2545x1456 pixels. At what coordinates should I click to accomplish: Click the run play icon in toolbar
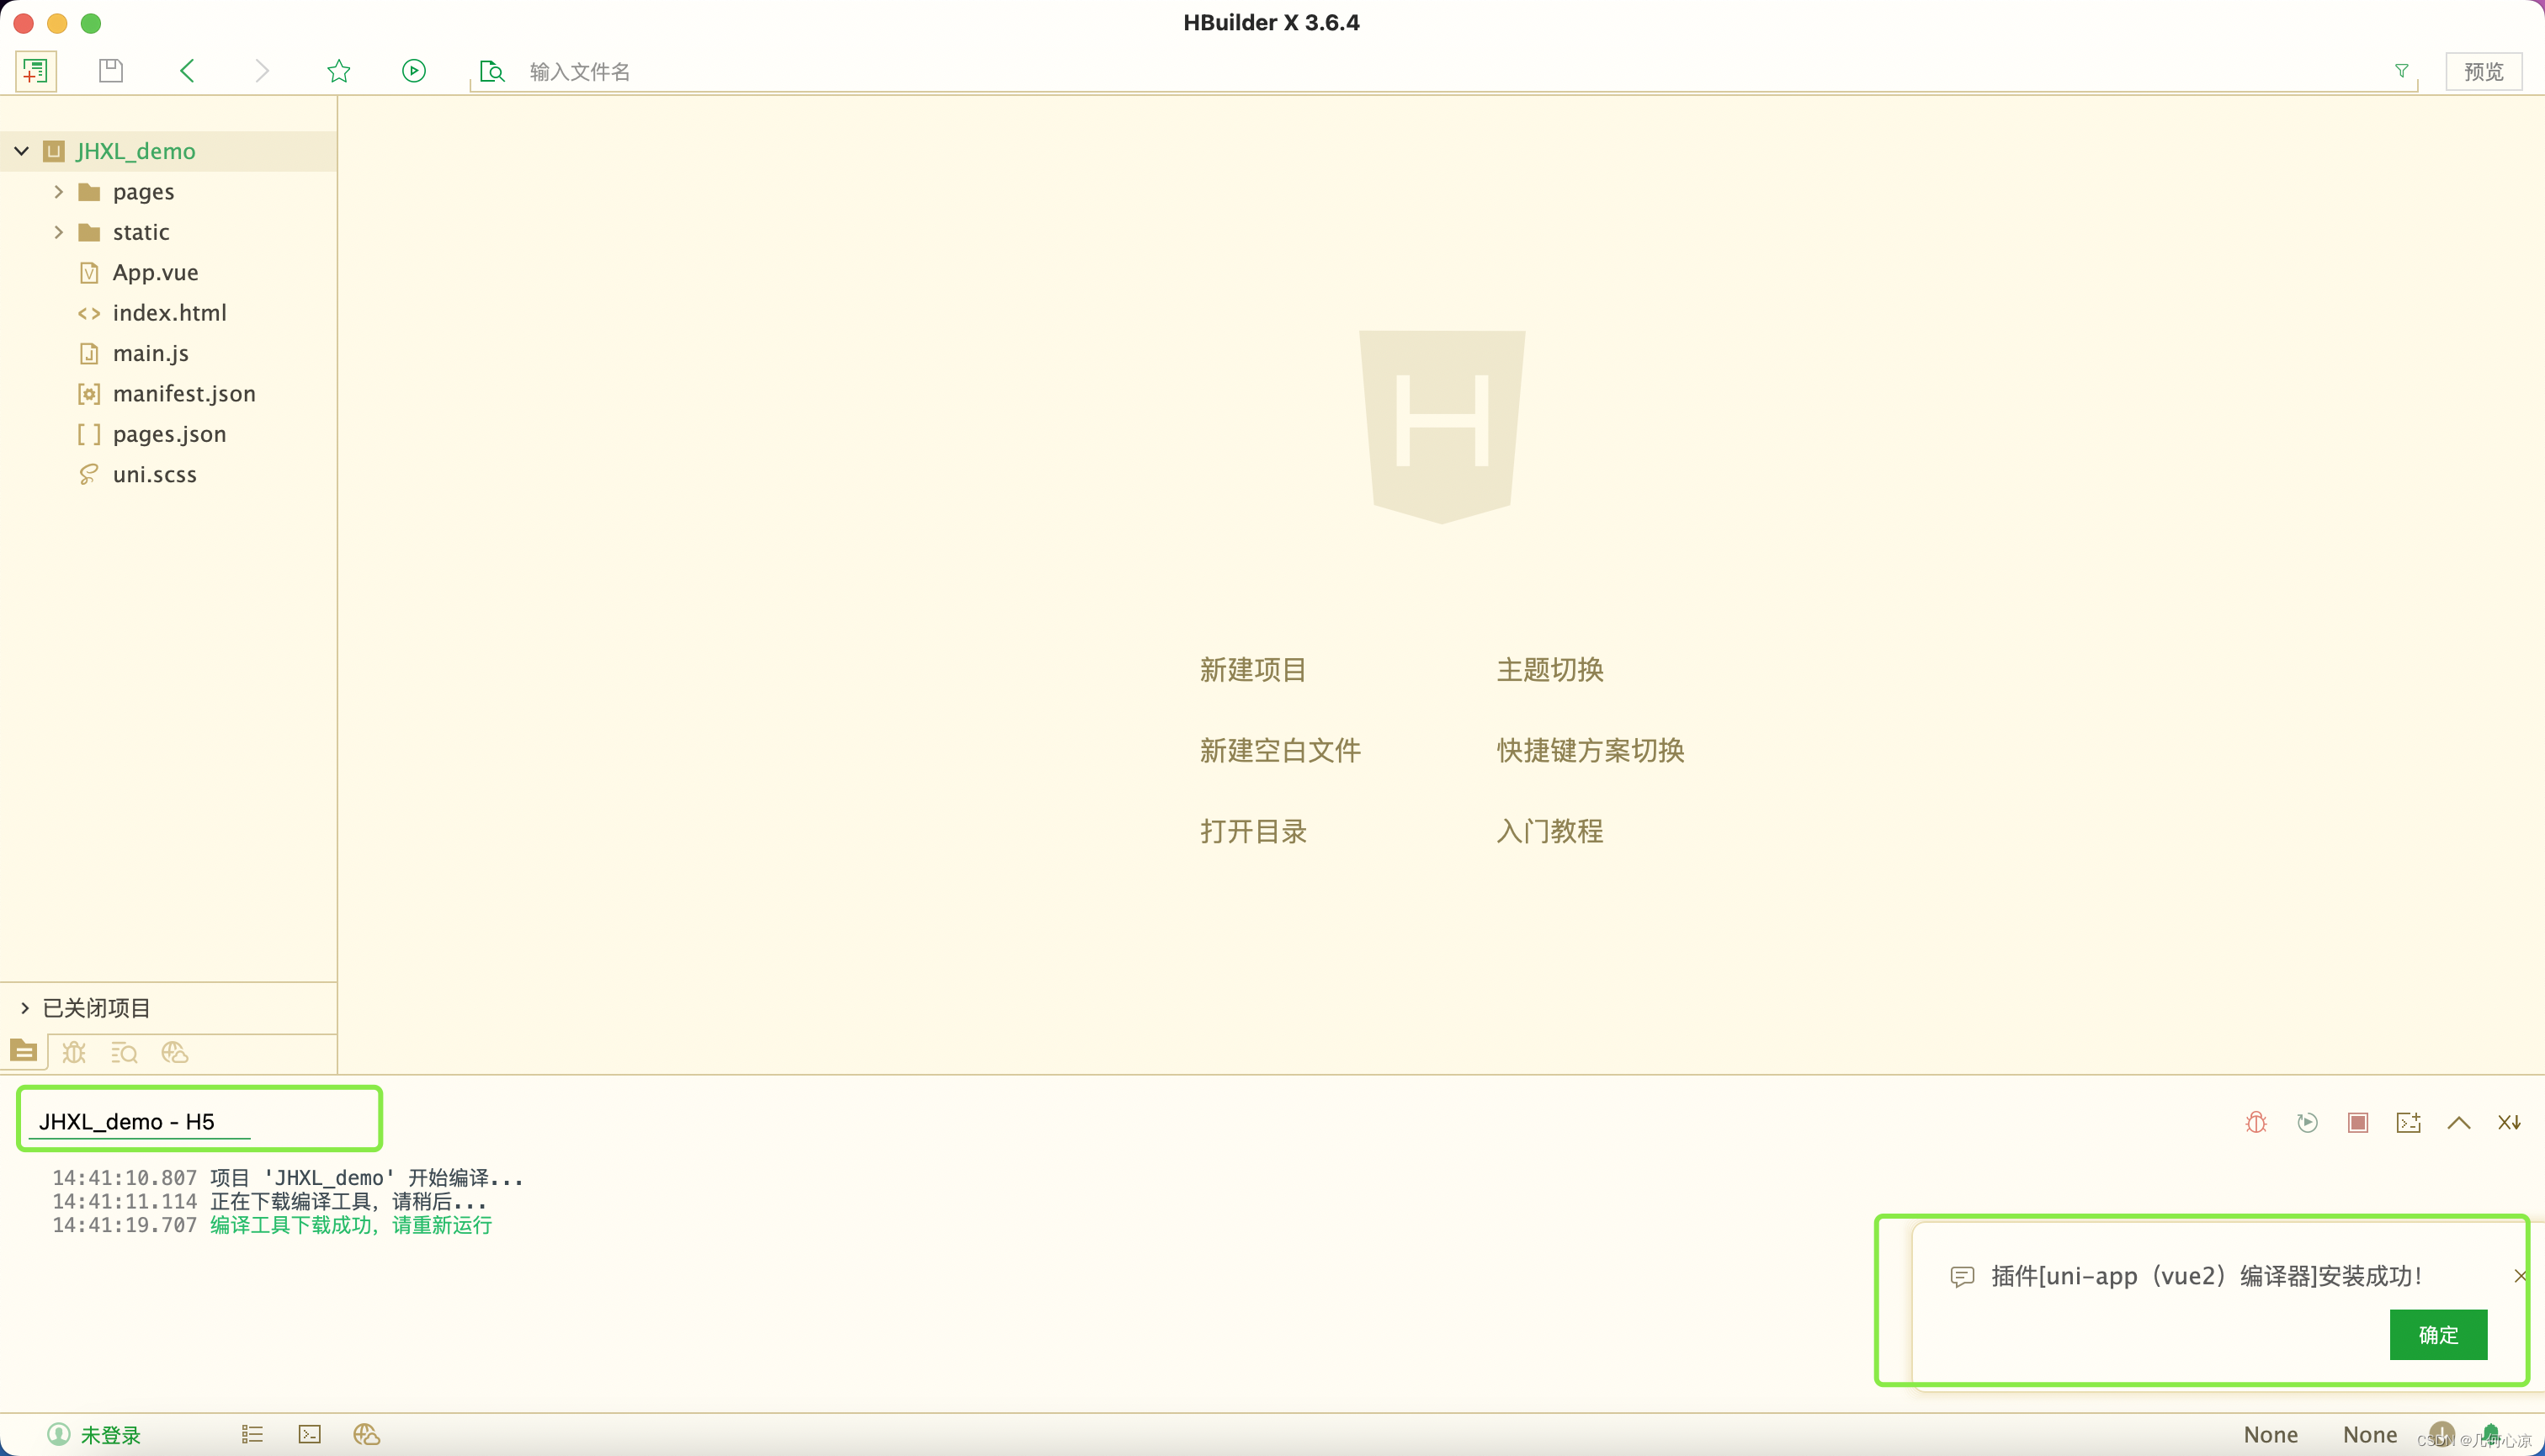414,71
